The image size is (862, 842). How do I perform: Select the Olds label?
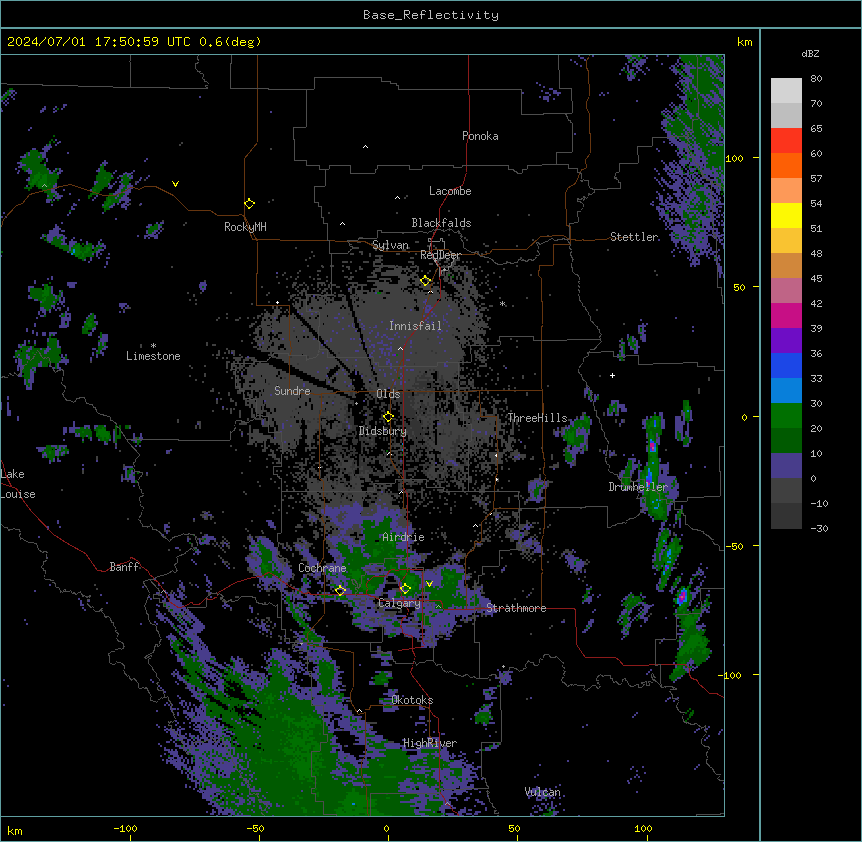[x=388, y=394]
